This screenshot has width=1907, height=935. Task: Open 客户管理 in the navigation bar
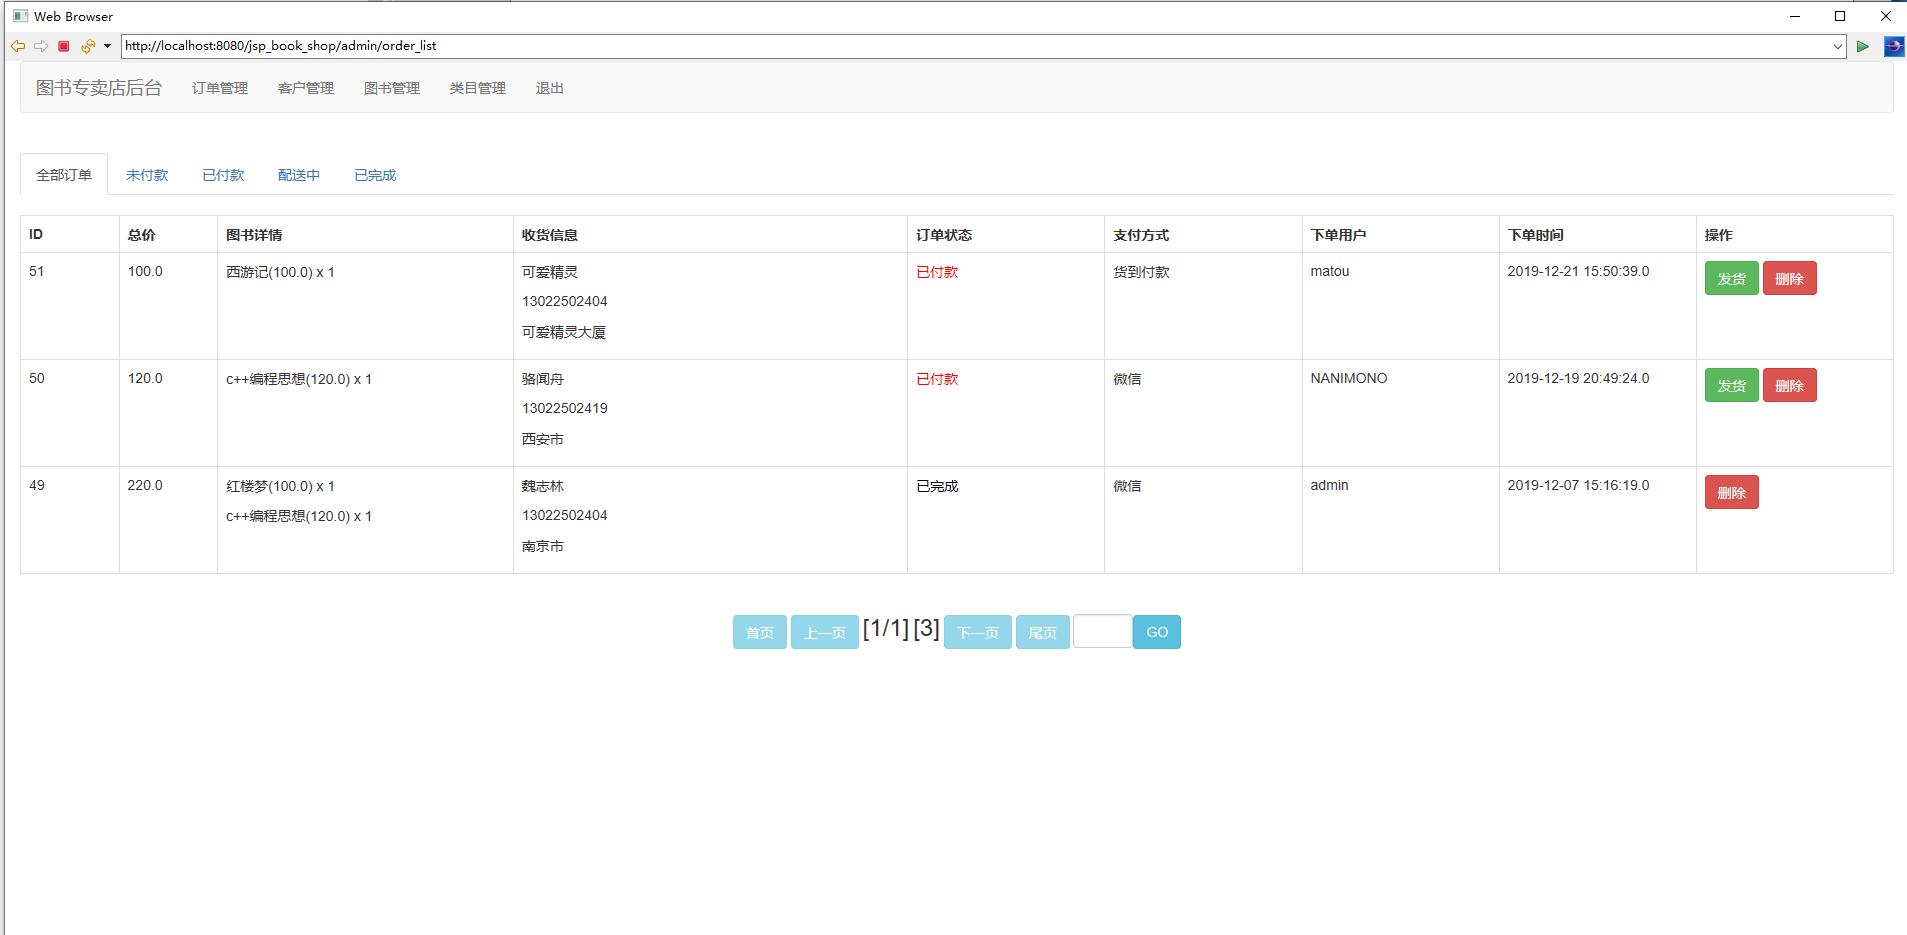(x=305, y=88)
